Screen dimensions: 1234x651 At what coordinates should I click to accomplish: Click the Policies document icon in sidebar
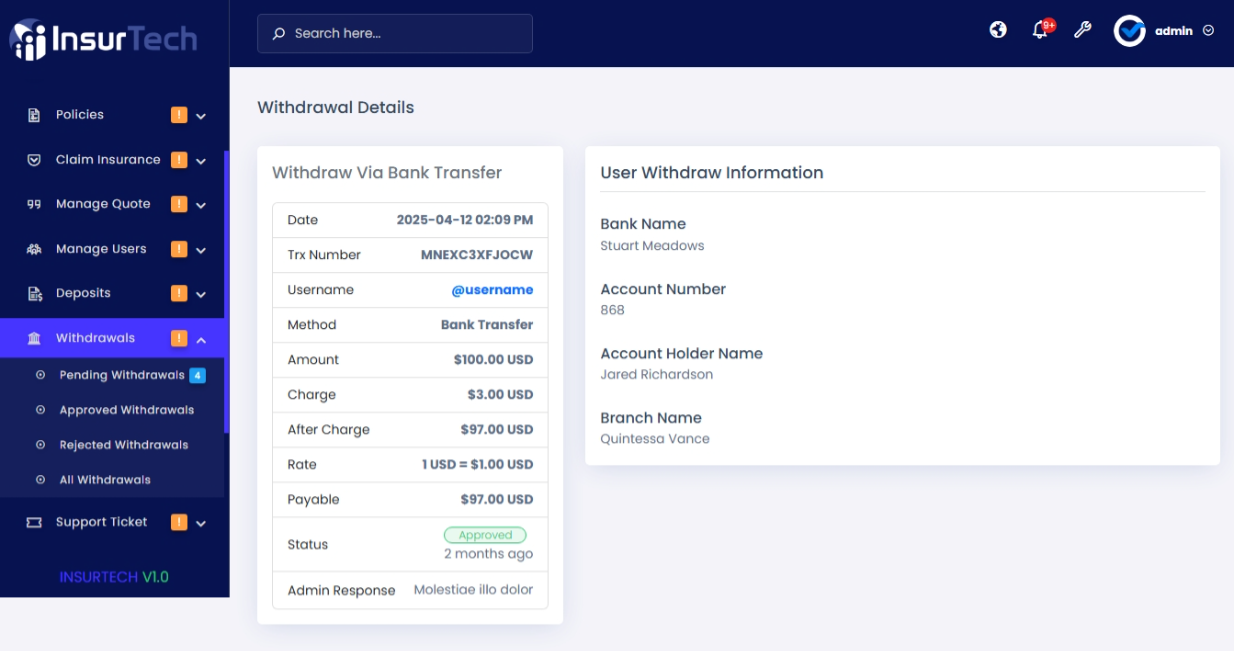coord(34,115)
